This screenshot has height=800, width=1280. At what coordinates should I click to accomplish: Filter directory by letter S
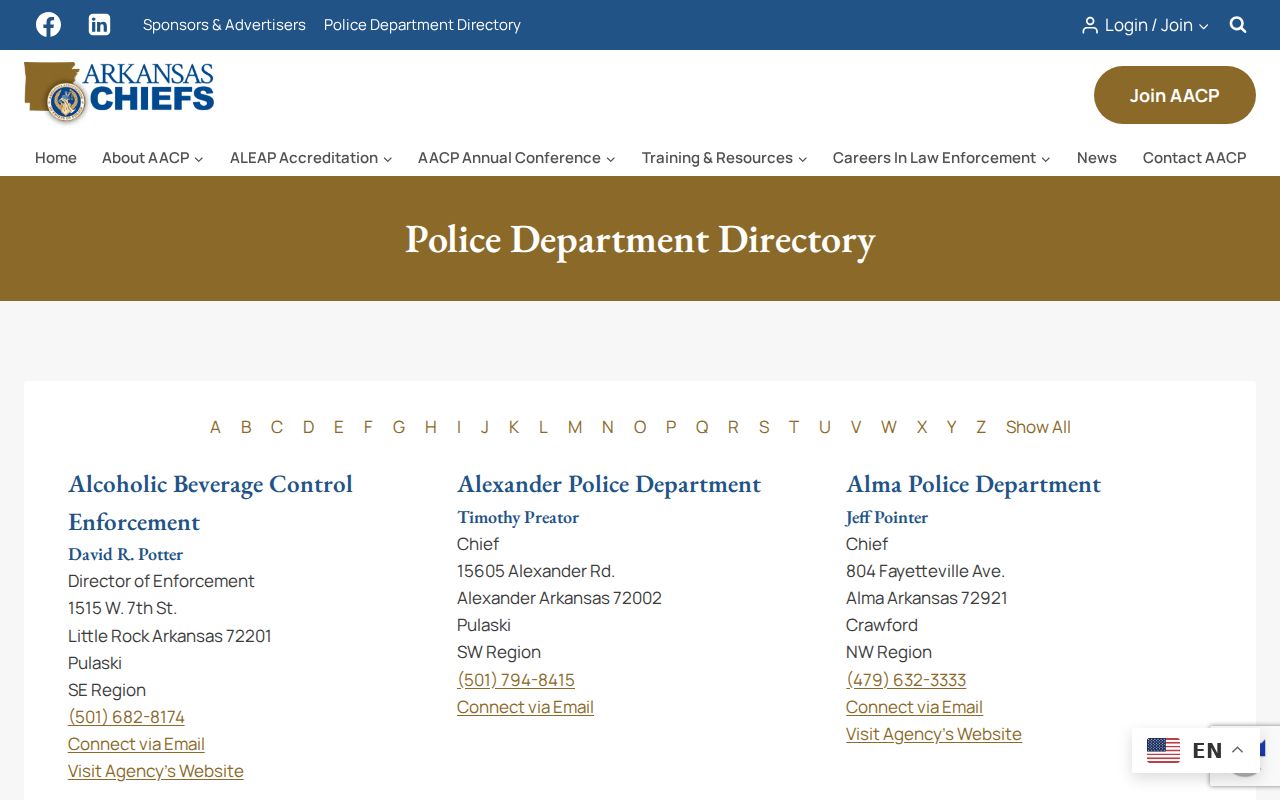(x=764, y=427)
